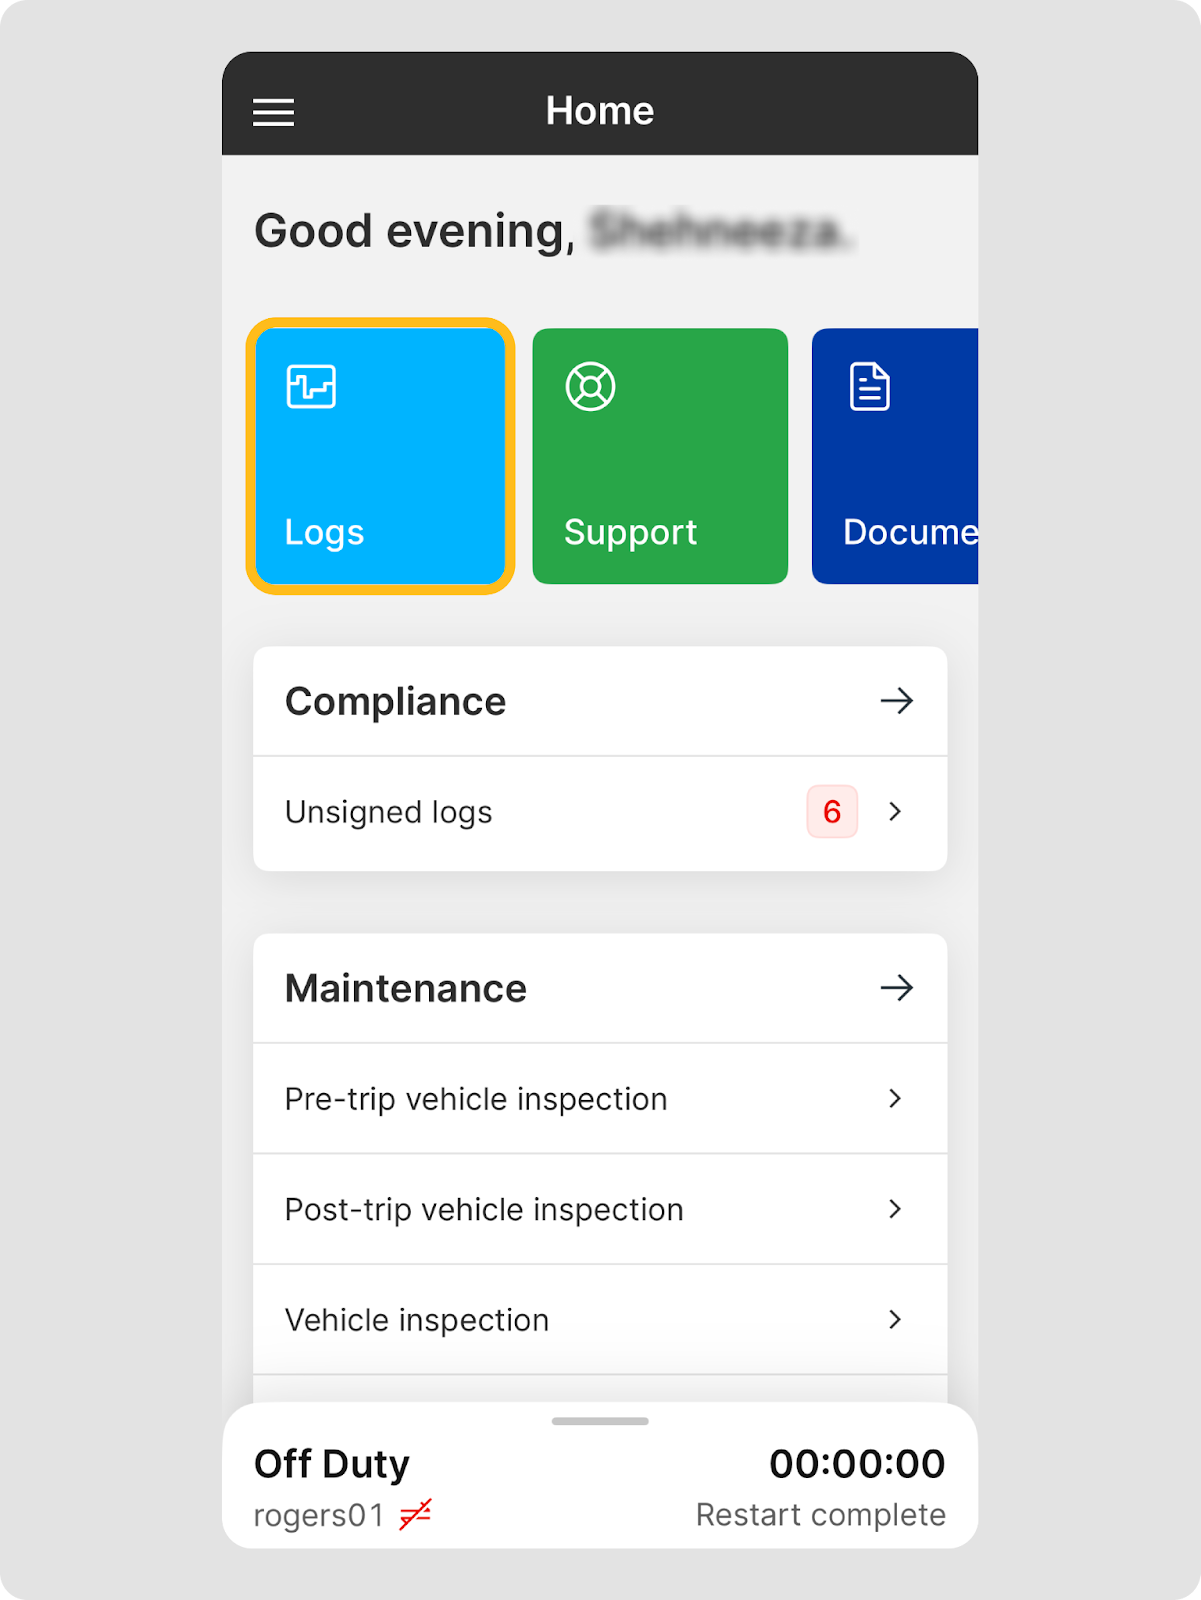Tap the Documents page icon
Screen dimensions: 1201x1600
pos(870,387)
